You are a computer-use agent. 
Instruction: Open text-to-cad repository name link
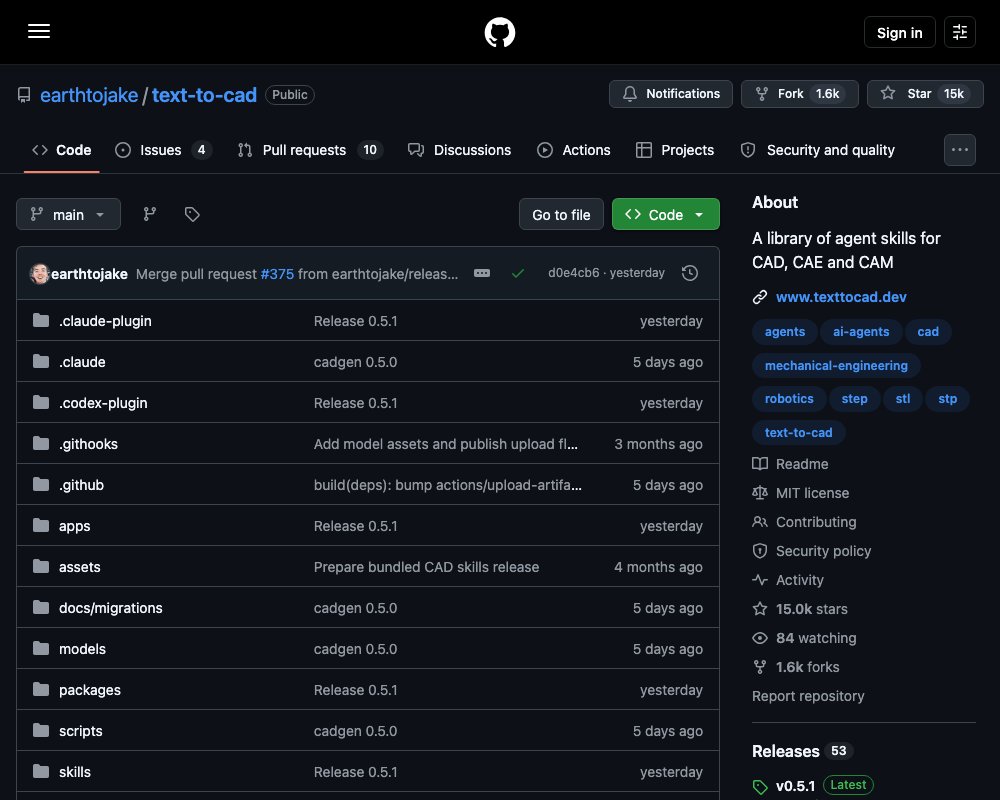point(204,95)
